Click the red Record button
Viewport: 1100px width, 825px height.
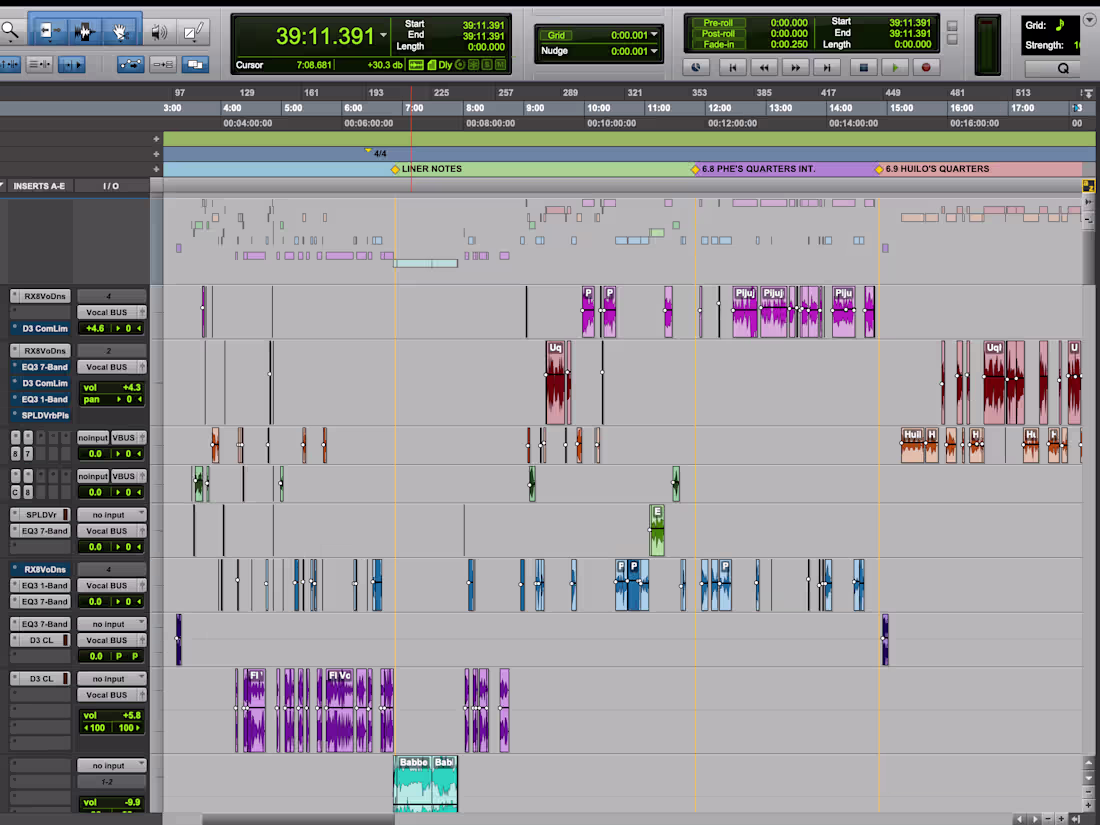pos(926,67)
